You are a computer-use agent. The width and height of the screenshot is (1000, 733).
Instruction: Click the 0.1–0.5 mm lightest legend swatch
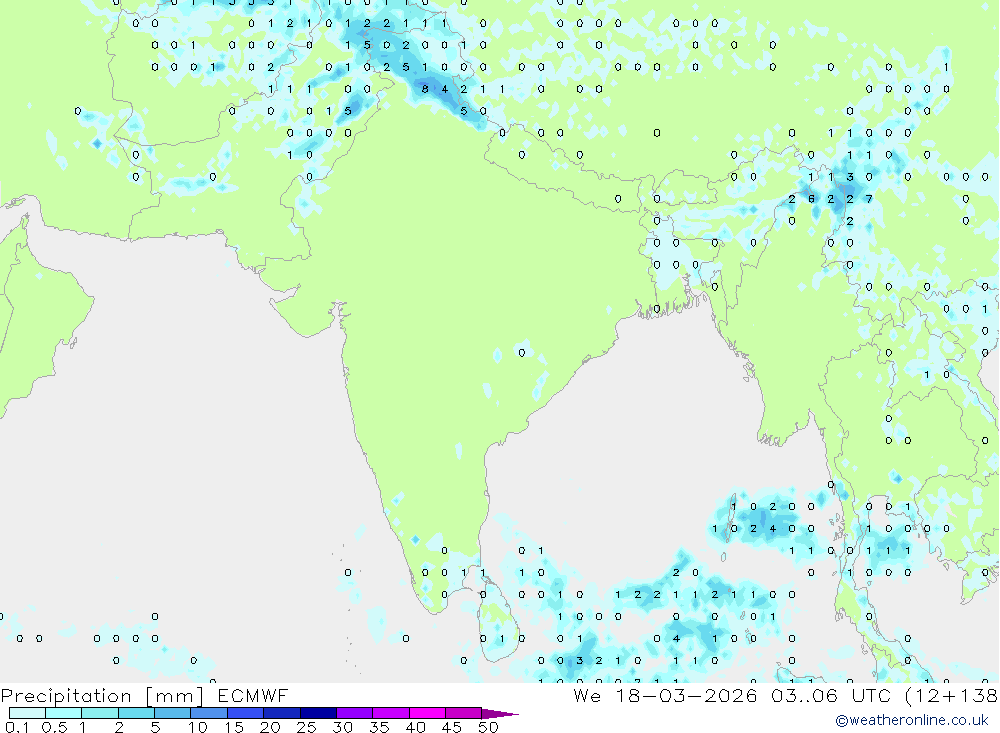[x=27, y=713]
